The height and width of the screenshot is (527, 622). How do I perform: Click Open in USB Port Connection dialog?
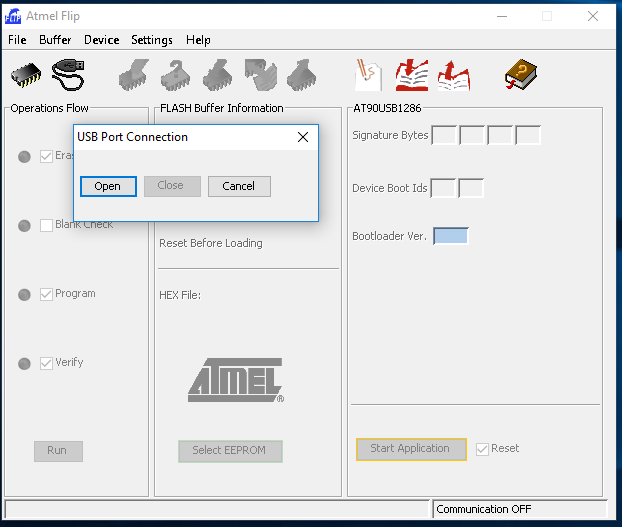108,186
